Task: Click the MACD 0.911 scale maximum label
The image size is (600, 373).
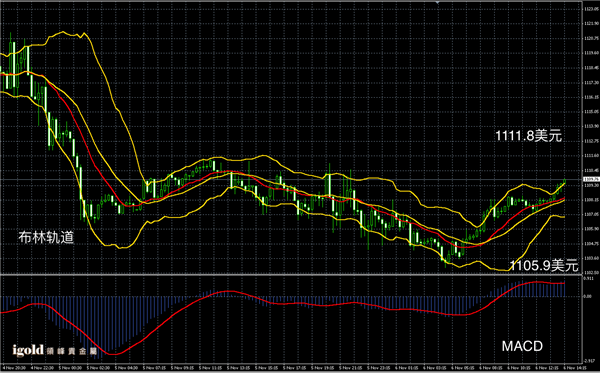Action: (589, 278)
